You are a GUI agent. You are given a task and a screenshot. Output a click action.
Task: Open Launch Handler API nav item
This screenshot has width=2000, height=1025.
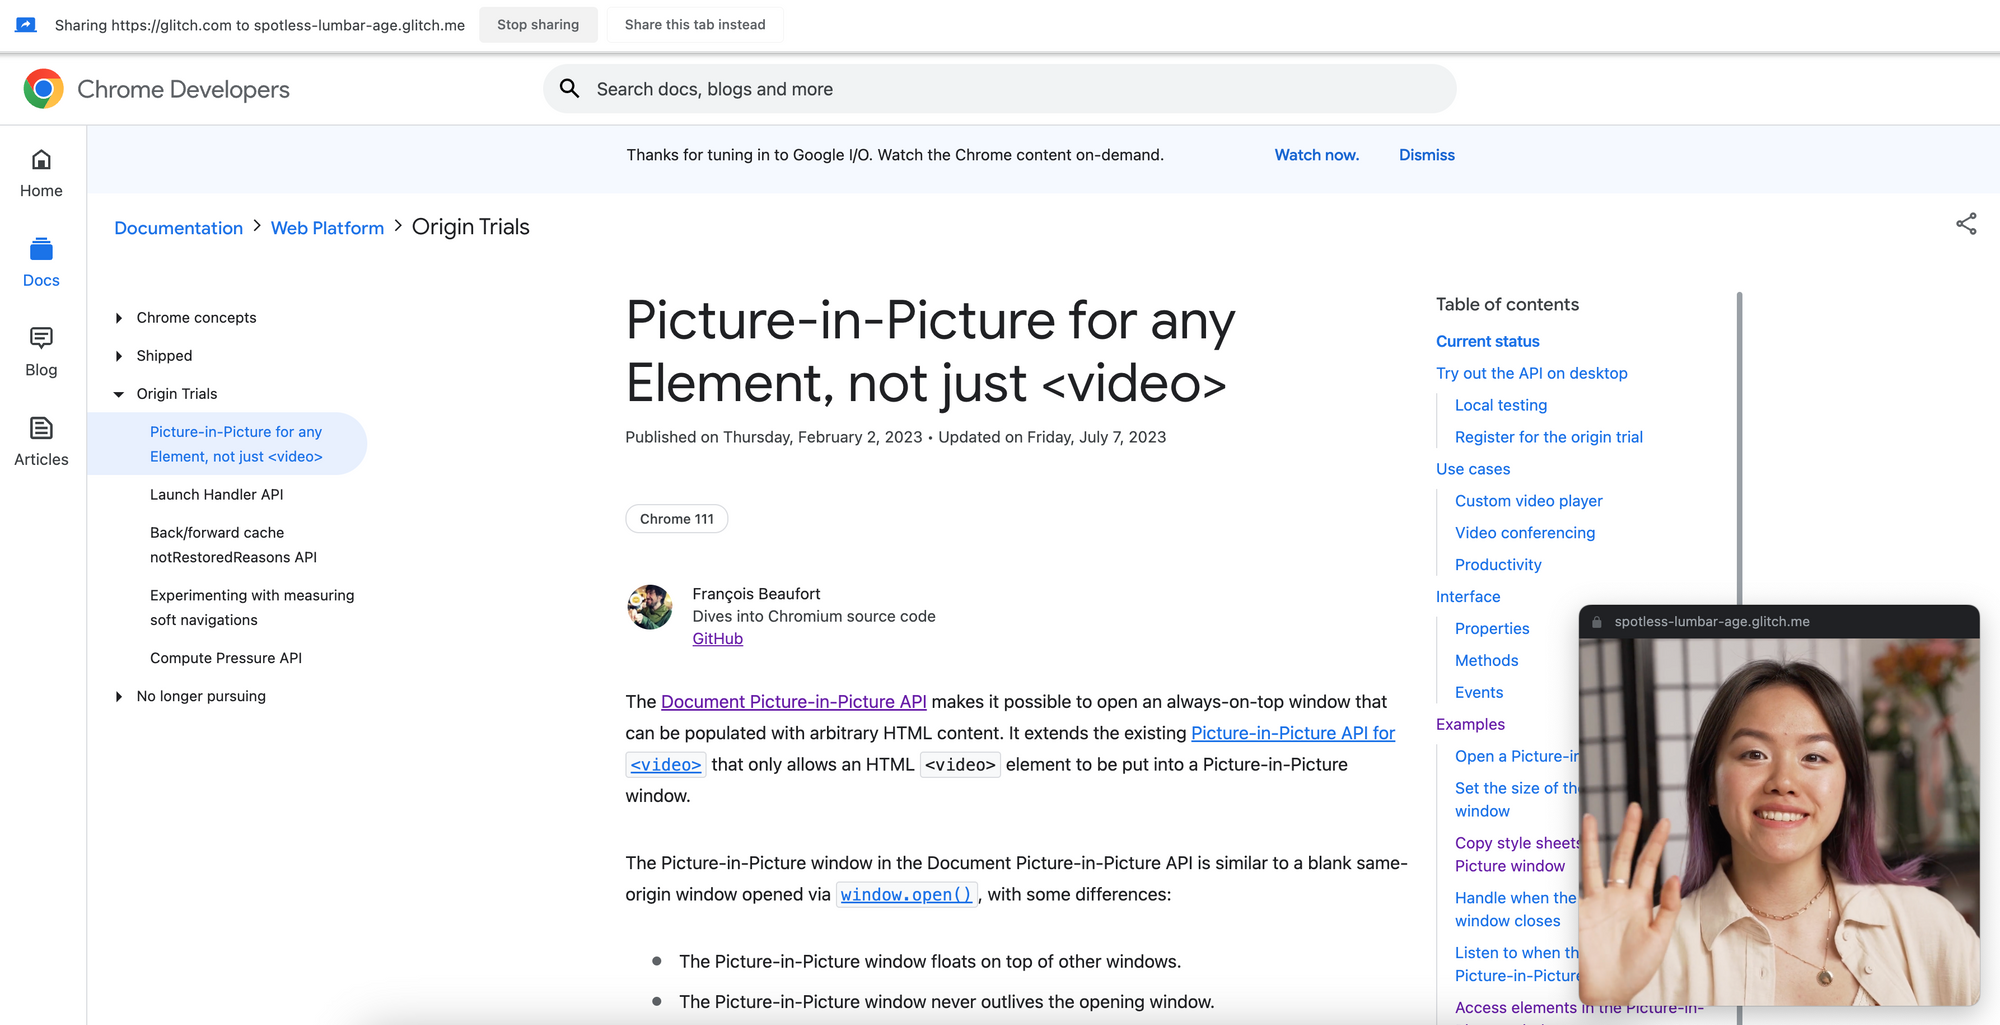click(x=217, y=494)
